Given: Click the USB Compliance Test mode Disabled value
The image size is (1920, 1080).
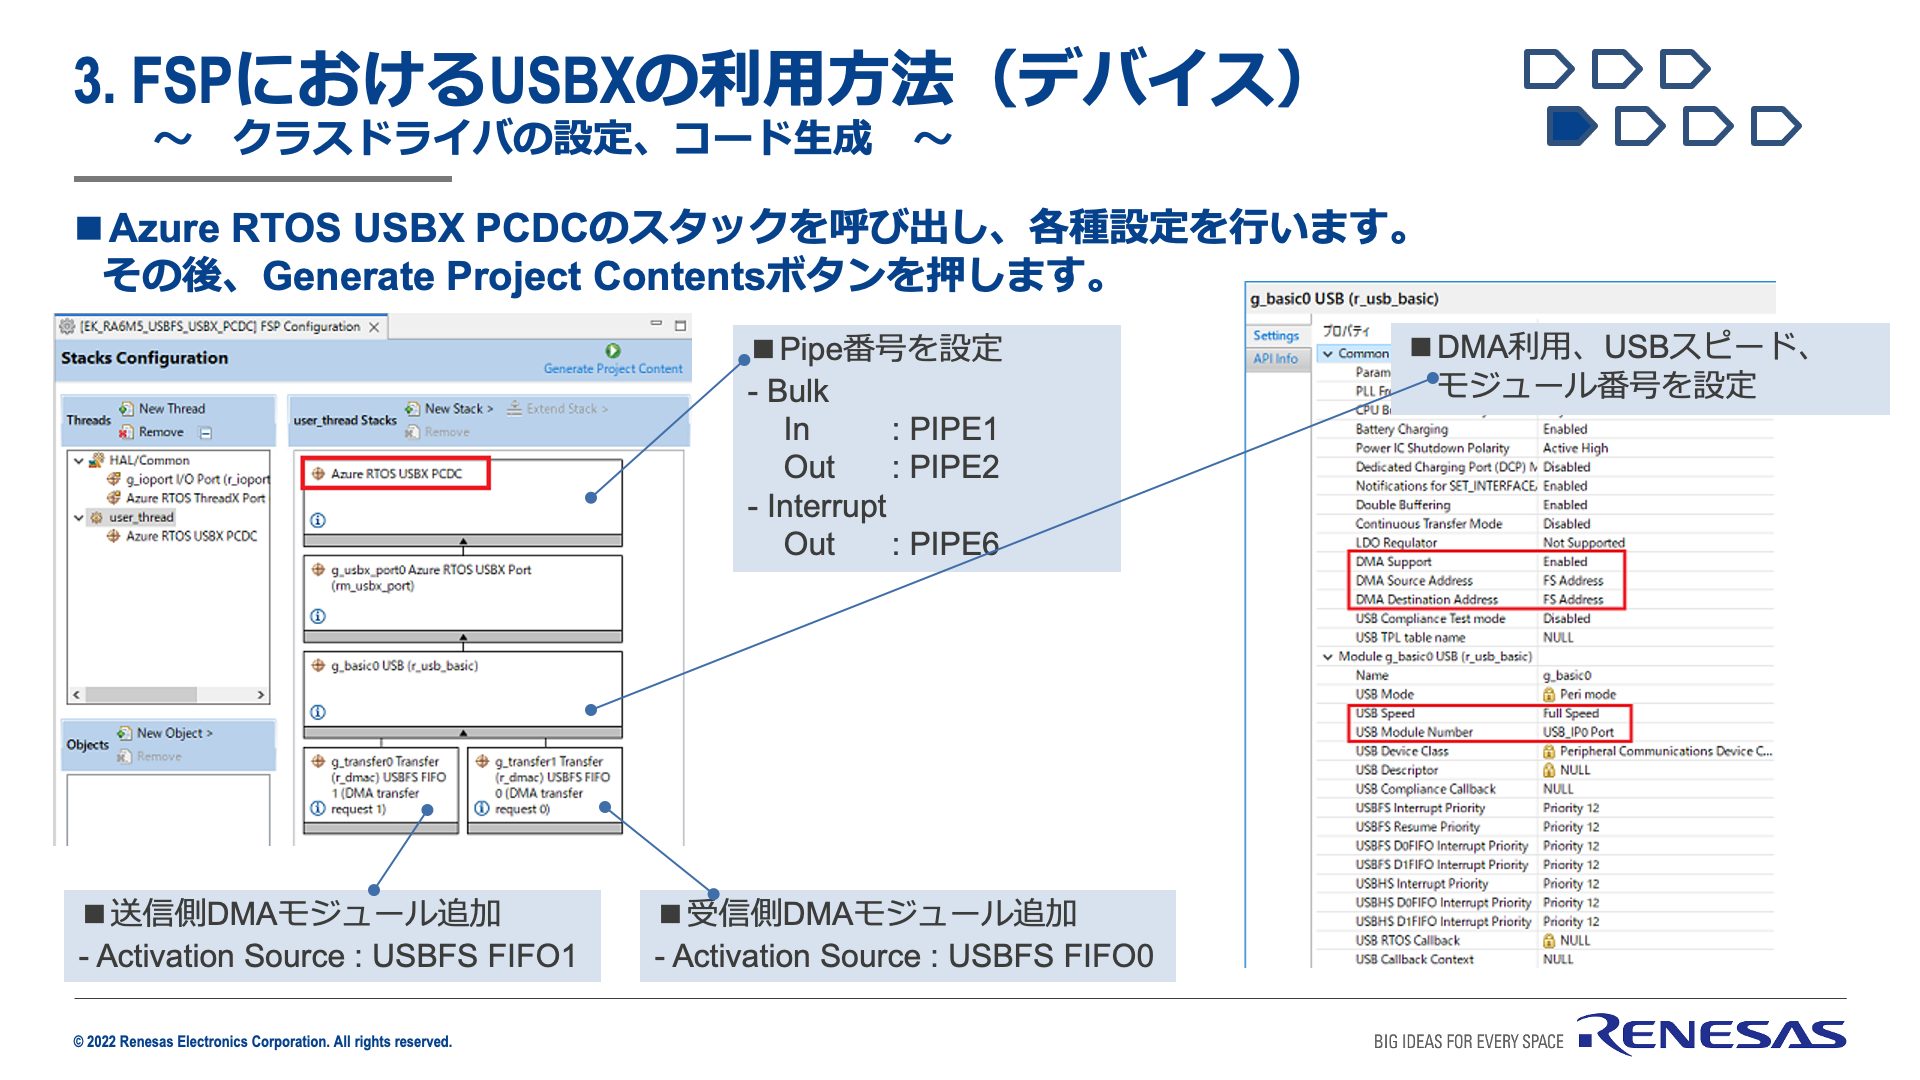Looking at the screenshot, I should pyautogui.click(x=1567, y=619).
